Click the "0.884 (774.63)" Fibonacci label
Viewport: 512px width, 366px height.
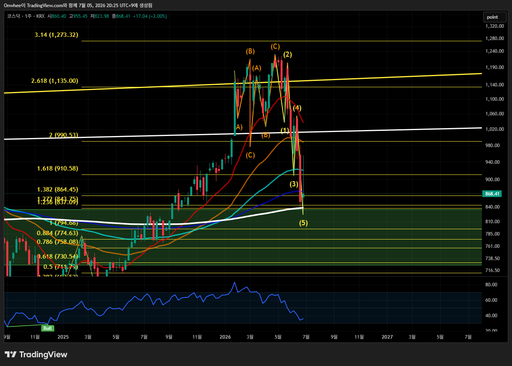tap(57, 233)
